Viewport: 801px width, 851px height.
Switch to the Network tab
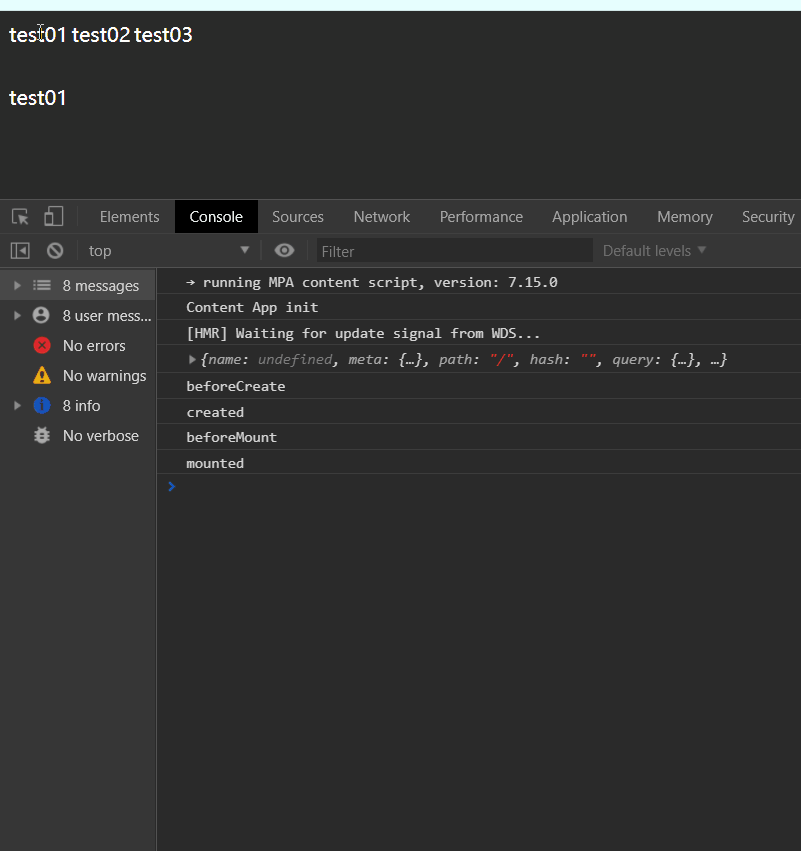click(x=382, y=217)
